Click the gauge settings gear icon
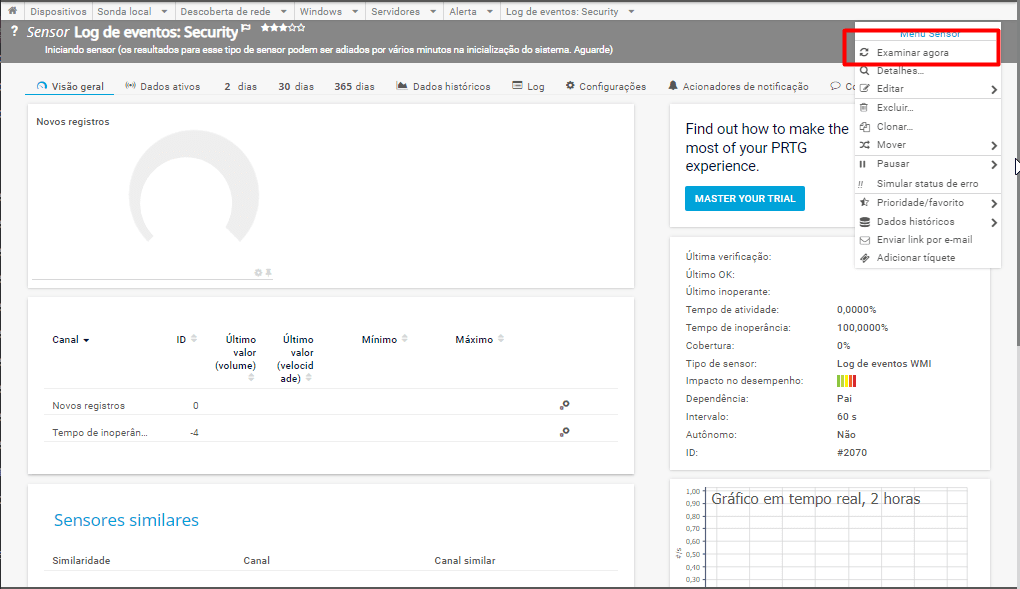Image resolution: width=1020 pixels, height=589 pixels. [x=258, y=273]
